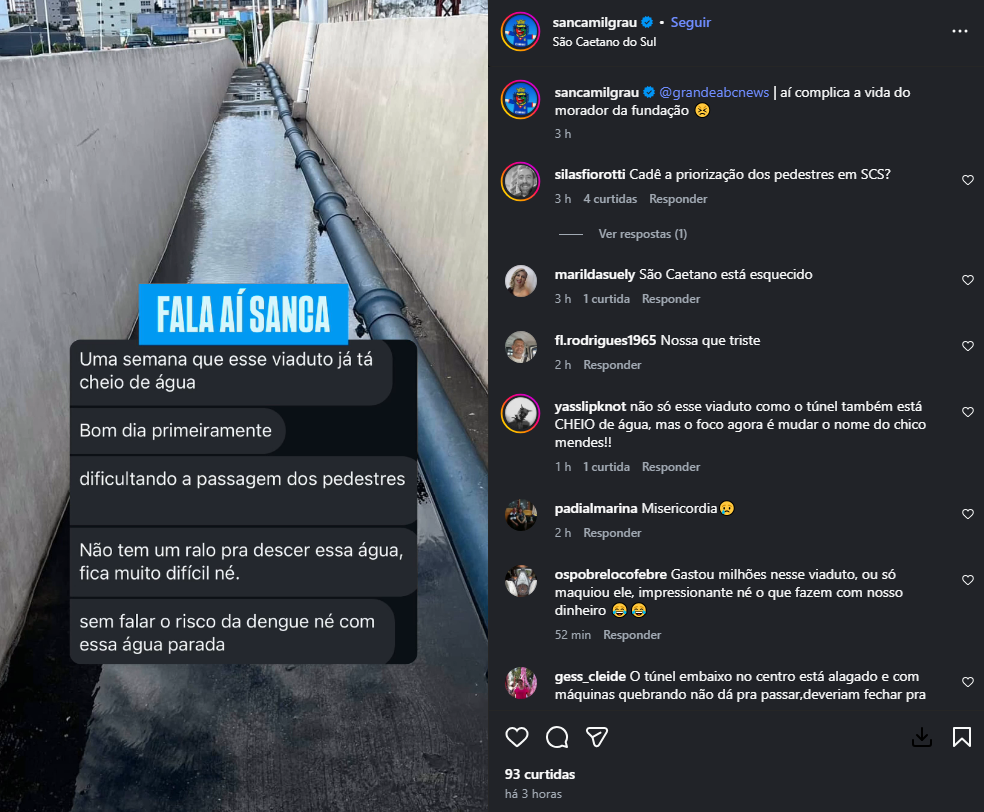This screenshot has height=812, width=984.
Task: Reply to ospobrelocofebre's comment
Action: click(632, 635)
